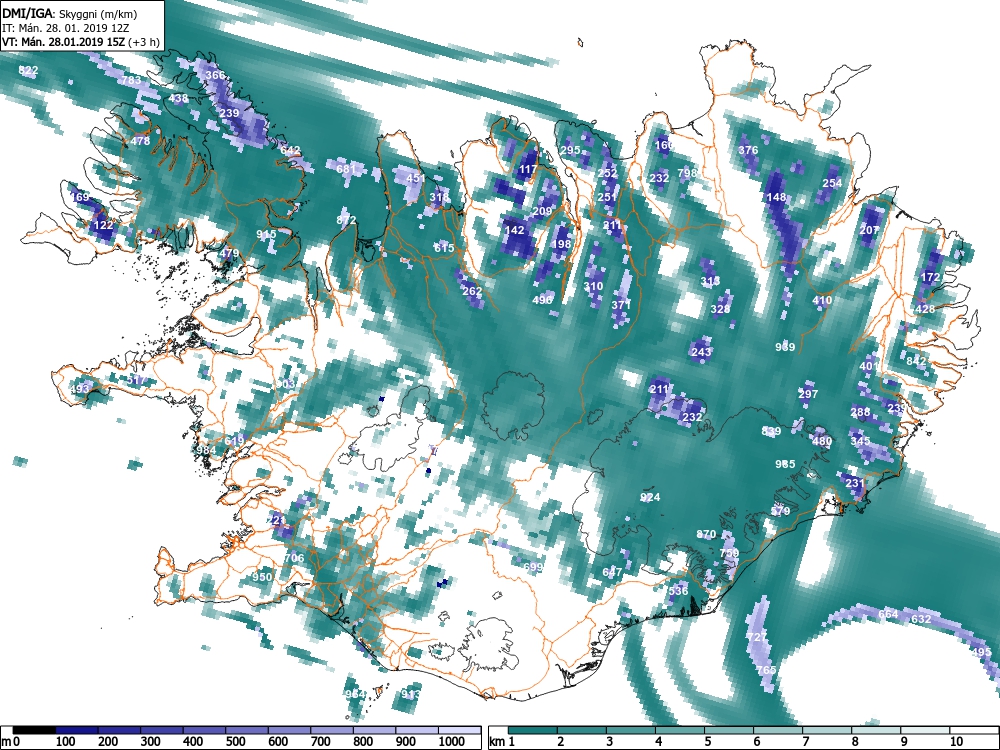Click the visibility value 428
Image resolution: width=1000 pixels, height=750 pixels.
coord(925,309)
